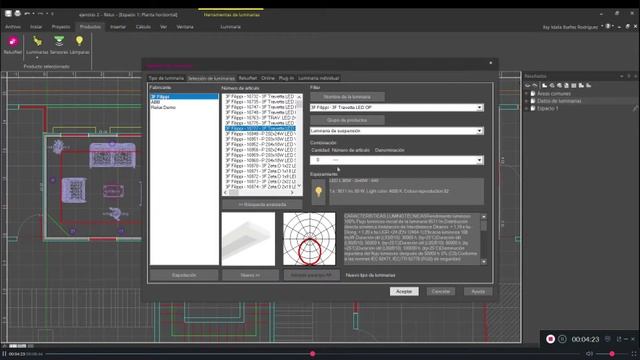Open the Combinación dropdown
The image size is (640, 360).
click(x=479, y=160)
